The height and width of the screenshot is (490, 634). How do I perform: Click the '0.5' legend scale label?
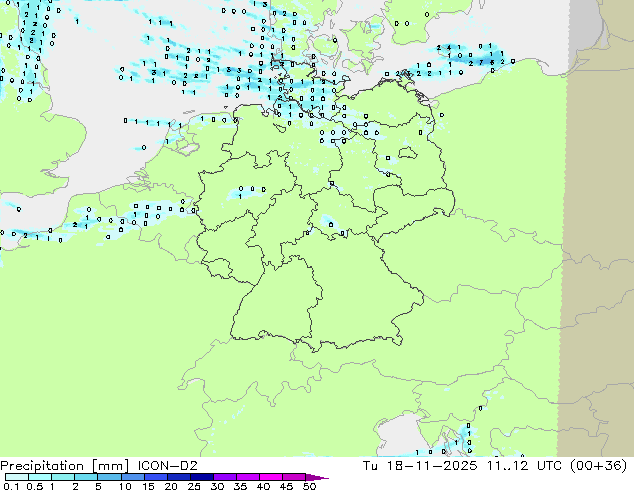point(35,486)
